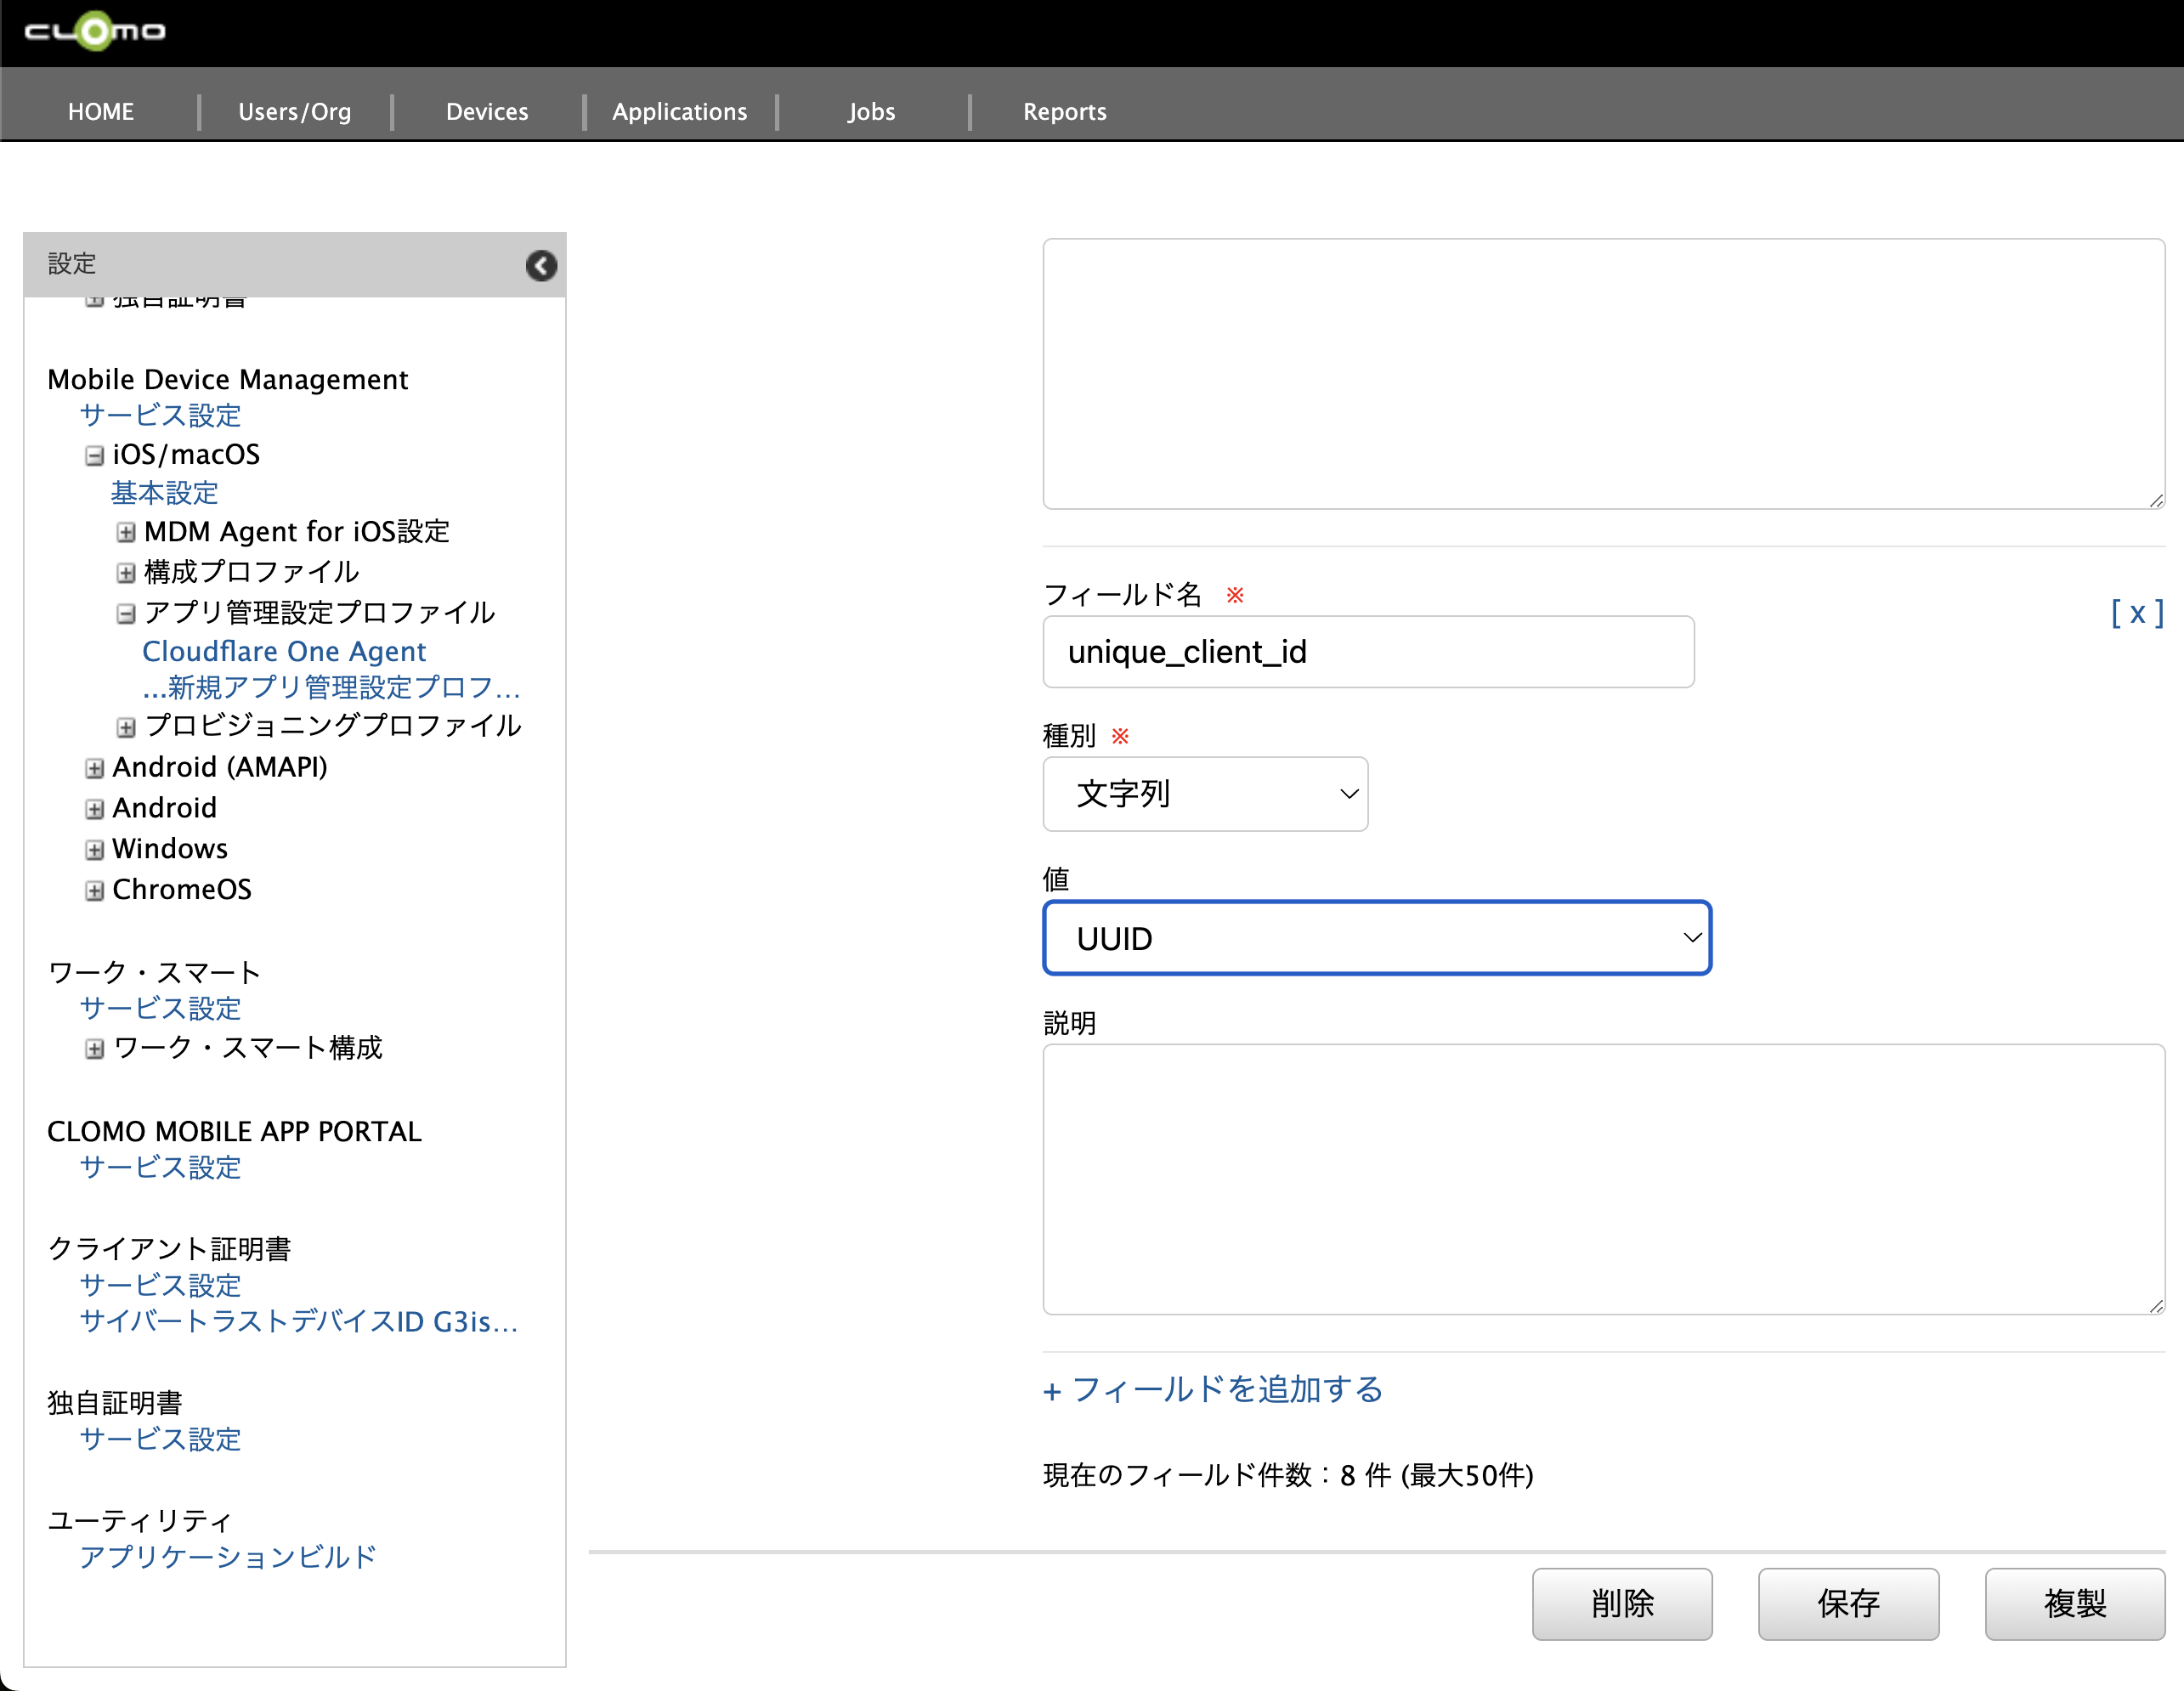Expand 構成プロファイル tree node
2184x1691 pixels.
coord(125,573)
